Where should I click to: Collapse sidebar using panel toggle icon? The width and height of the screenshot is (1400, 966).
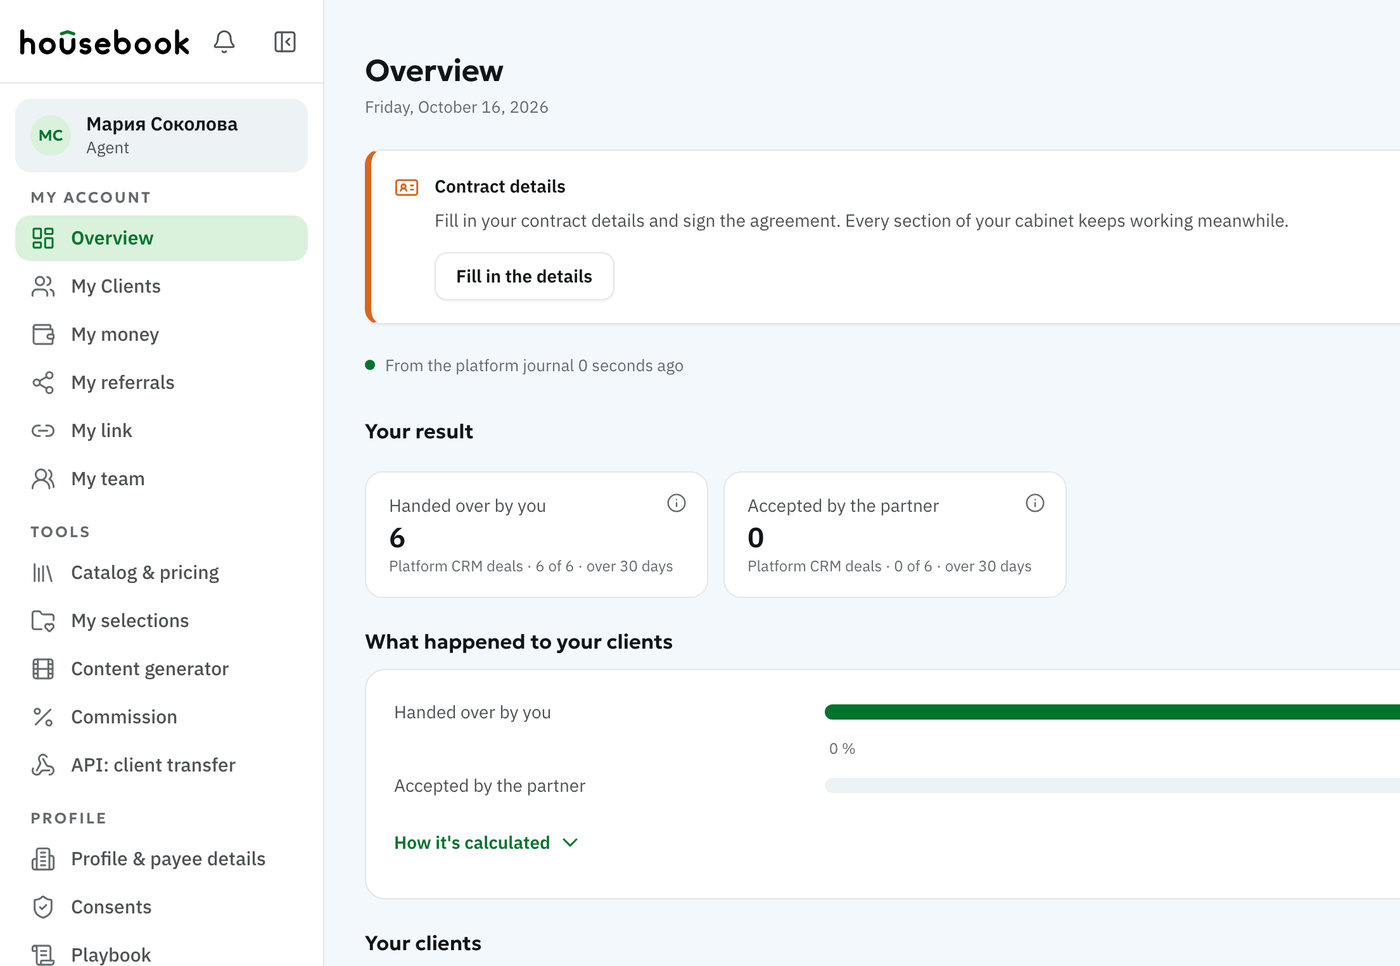[285, 42]
